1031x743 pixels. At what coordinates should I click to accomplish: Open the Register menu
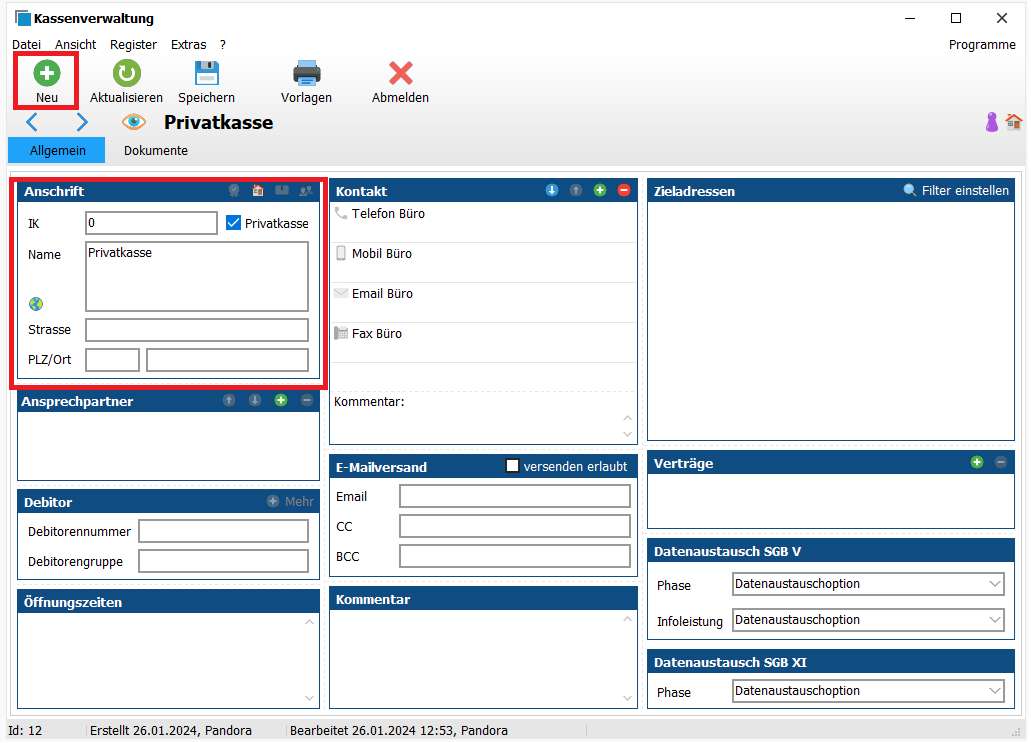[x=133, y=45]
